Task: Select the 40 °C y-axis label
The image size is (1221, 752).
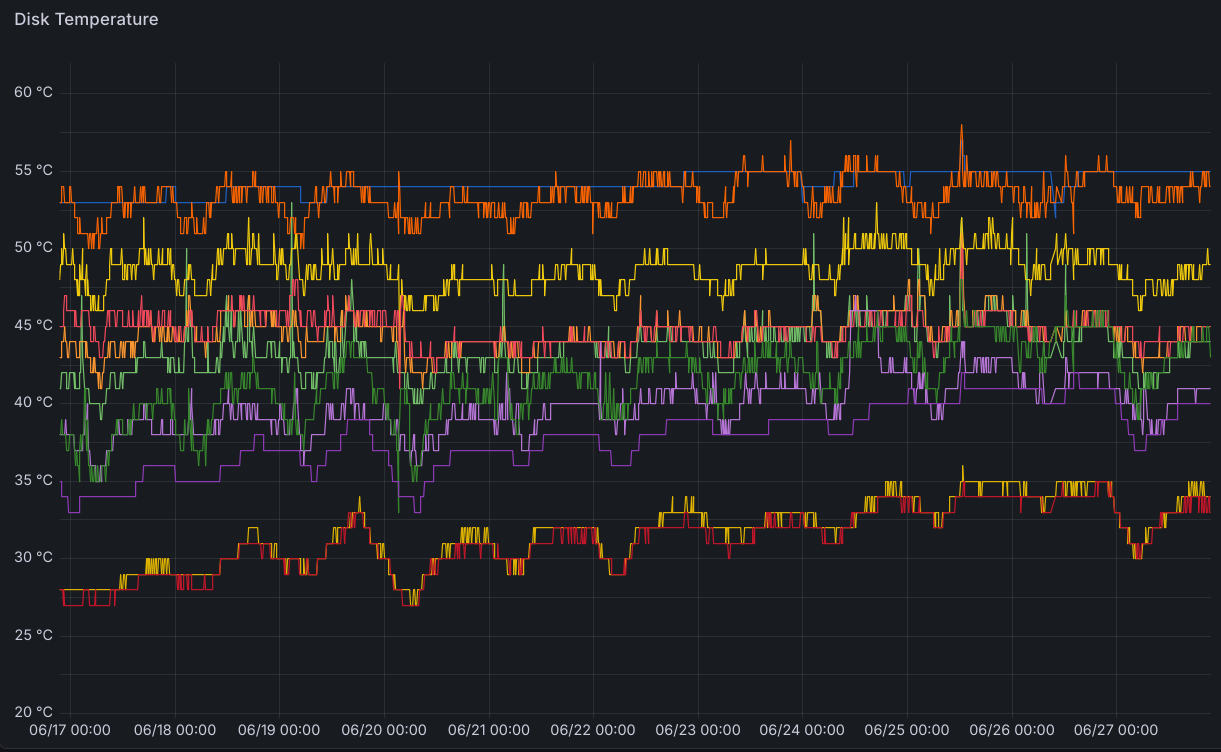Action: click(x=33, y=402)
